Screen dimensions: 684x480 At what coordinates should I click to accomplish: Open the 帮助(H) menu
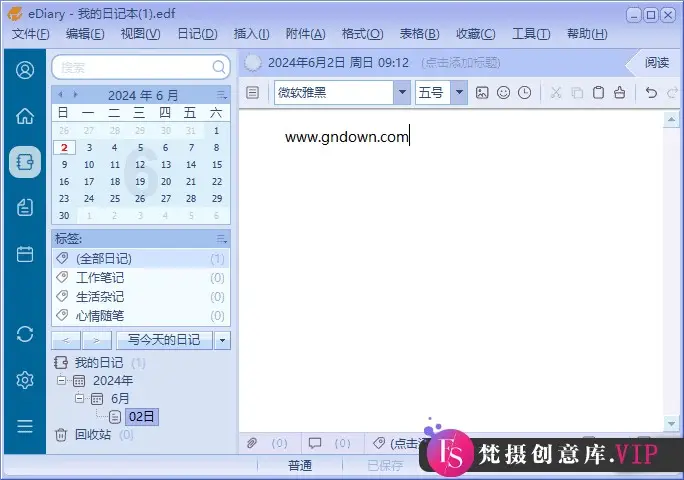587,34
